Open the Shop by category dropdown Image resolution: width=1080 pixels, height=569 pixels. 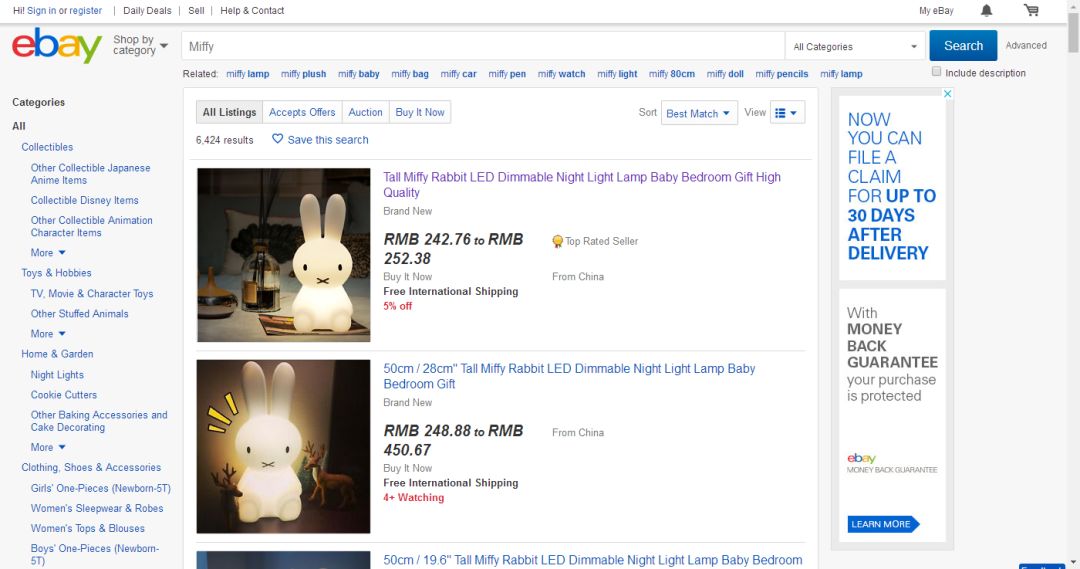(x=141, y=45)
